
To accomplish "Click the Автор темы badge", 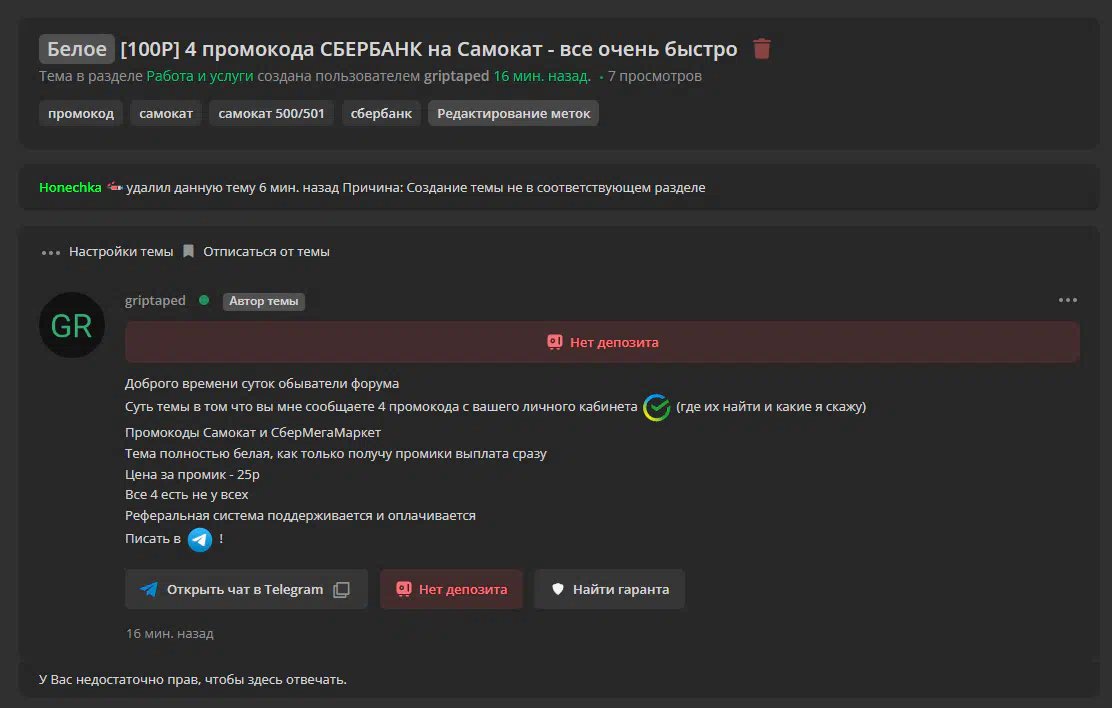I will tap(264, 302).
